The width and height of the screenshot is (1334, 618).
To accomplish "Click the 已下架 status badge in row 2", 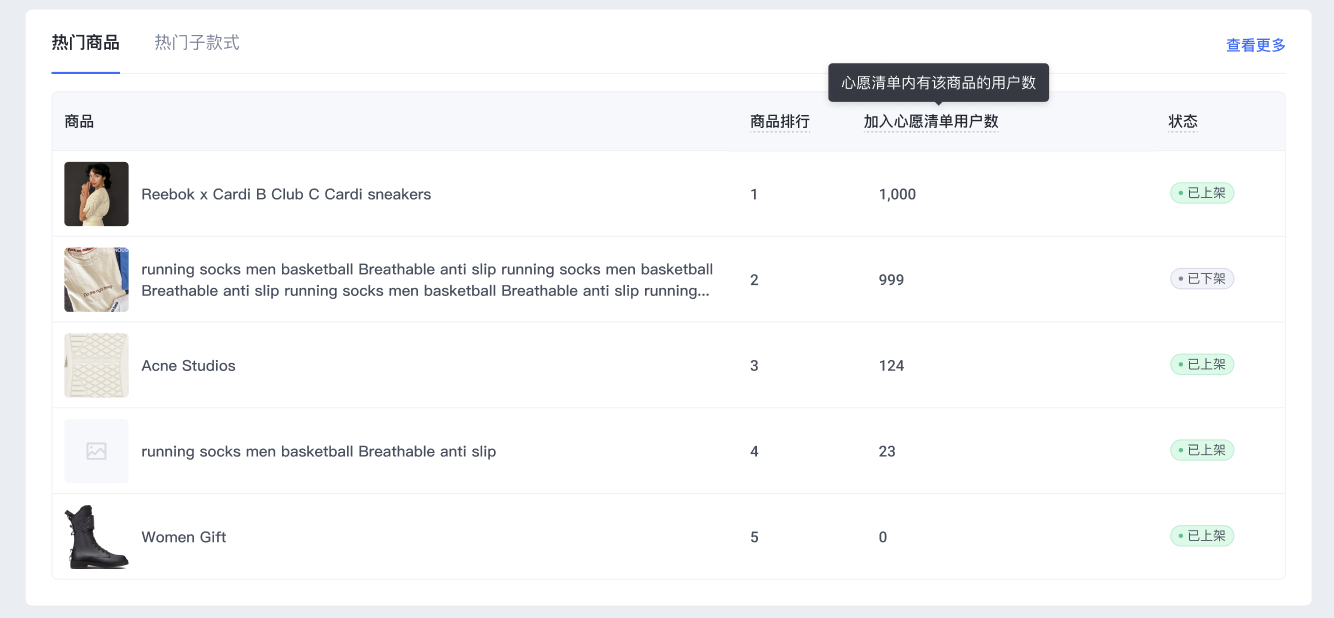I will tap(1202, 279).
